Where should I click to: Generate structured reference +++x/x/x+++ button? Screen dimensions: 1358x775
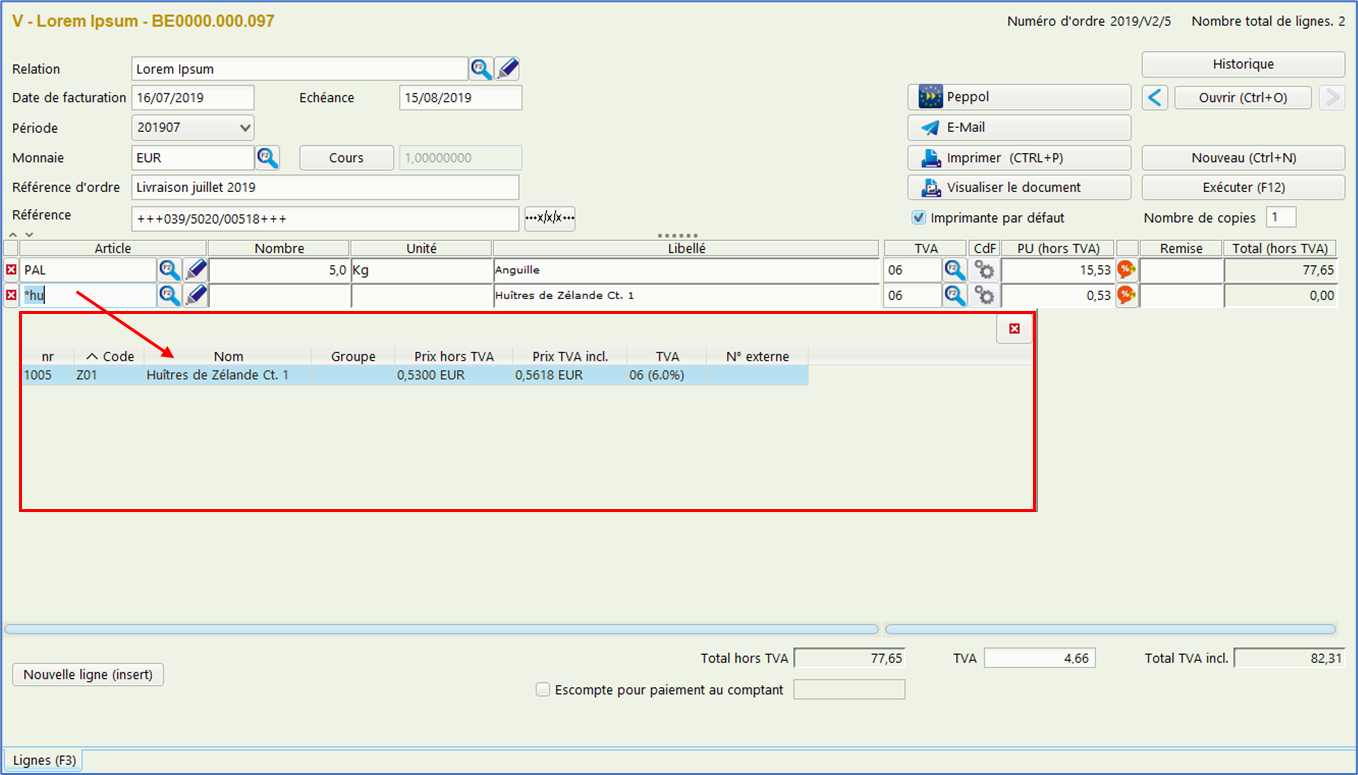pyautogui.click(x=550, y=218)
